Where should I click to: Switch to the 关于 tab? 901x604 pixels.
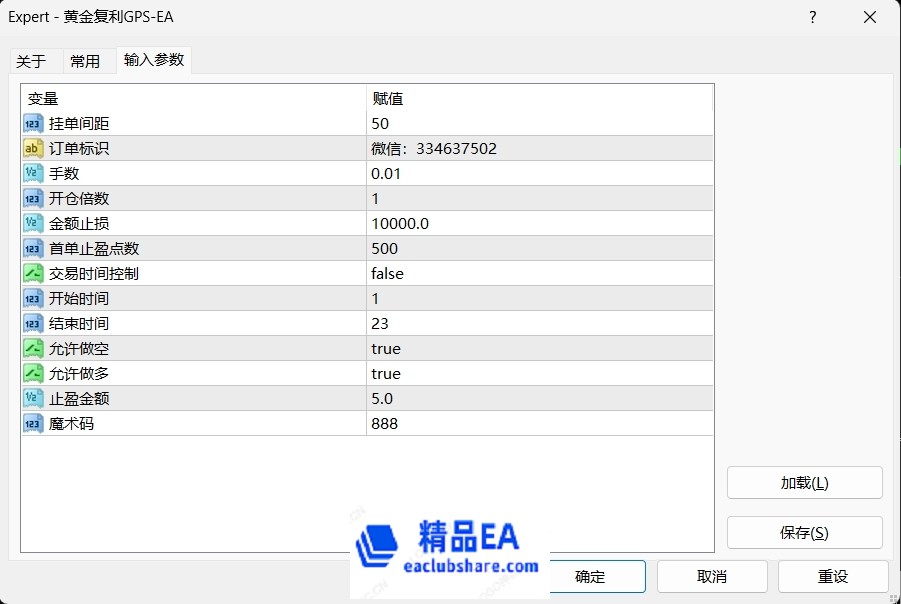tap(31, 61)
